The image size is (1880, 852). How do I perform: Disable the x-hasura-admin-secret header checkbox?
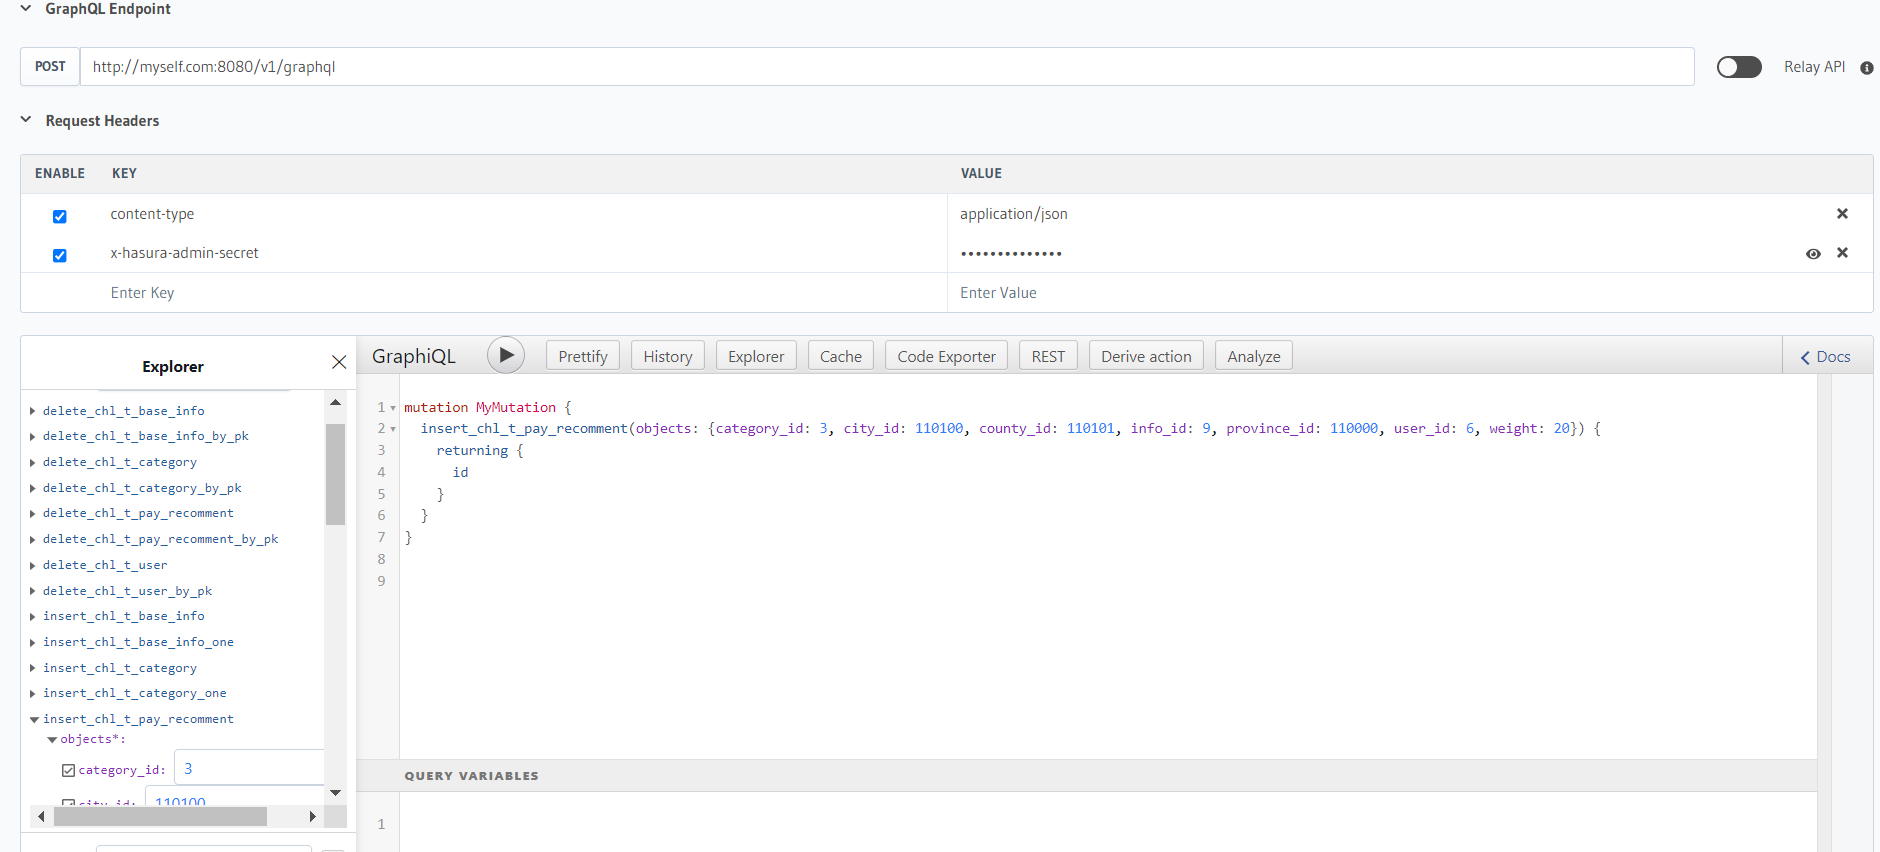60,255
